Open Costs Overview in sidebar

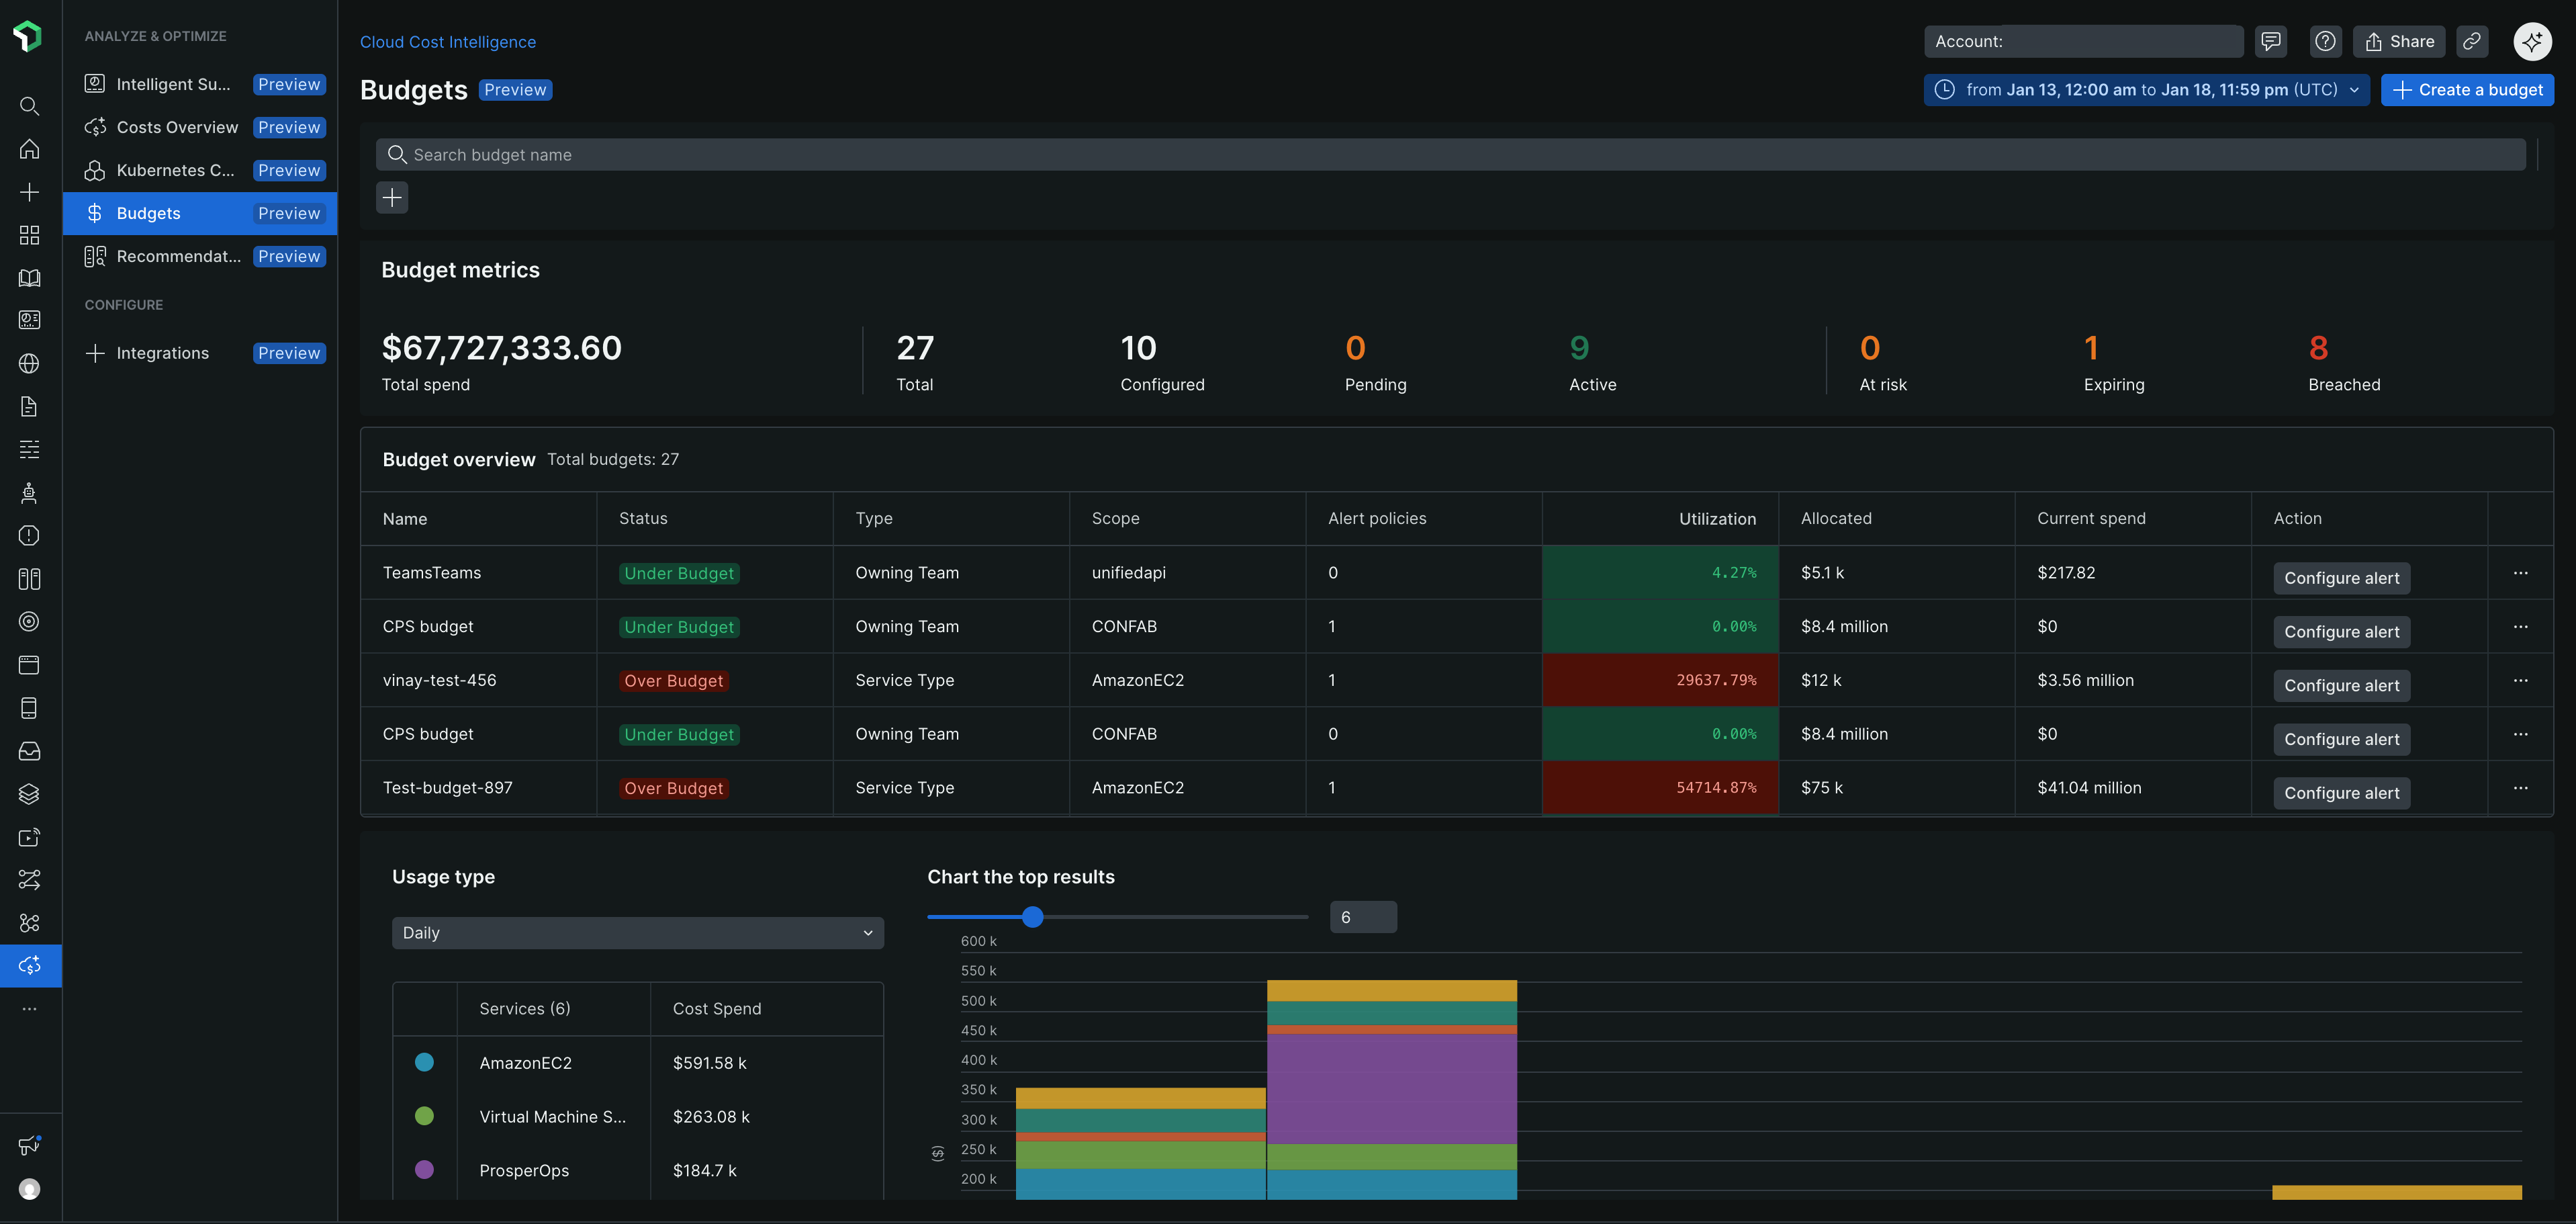click(177, 127)
